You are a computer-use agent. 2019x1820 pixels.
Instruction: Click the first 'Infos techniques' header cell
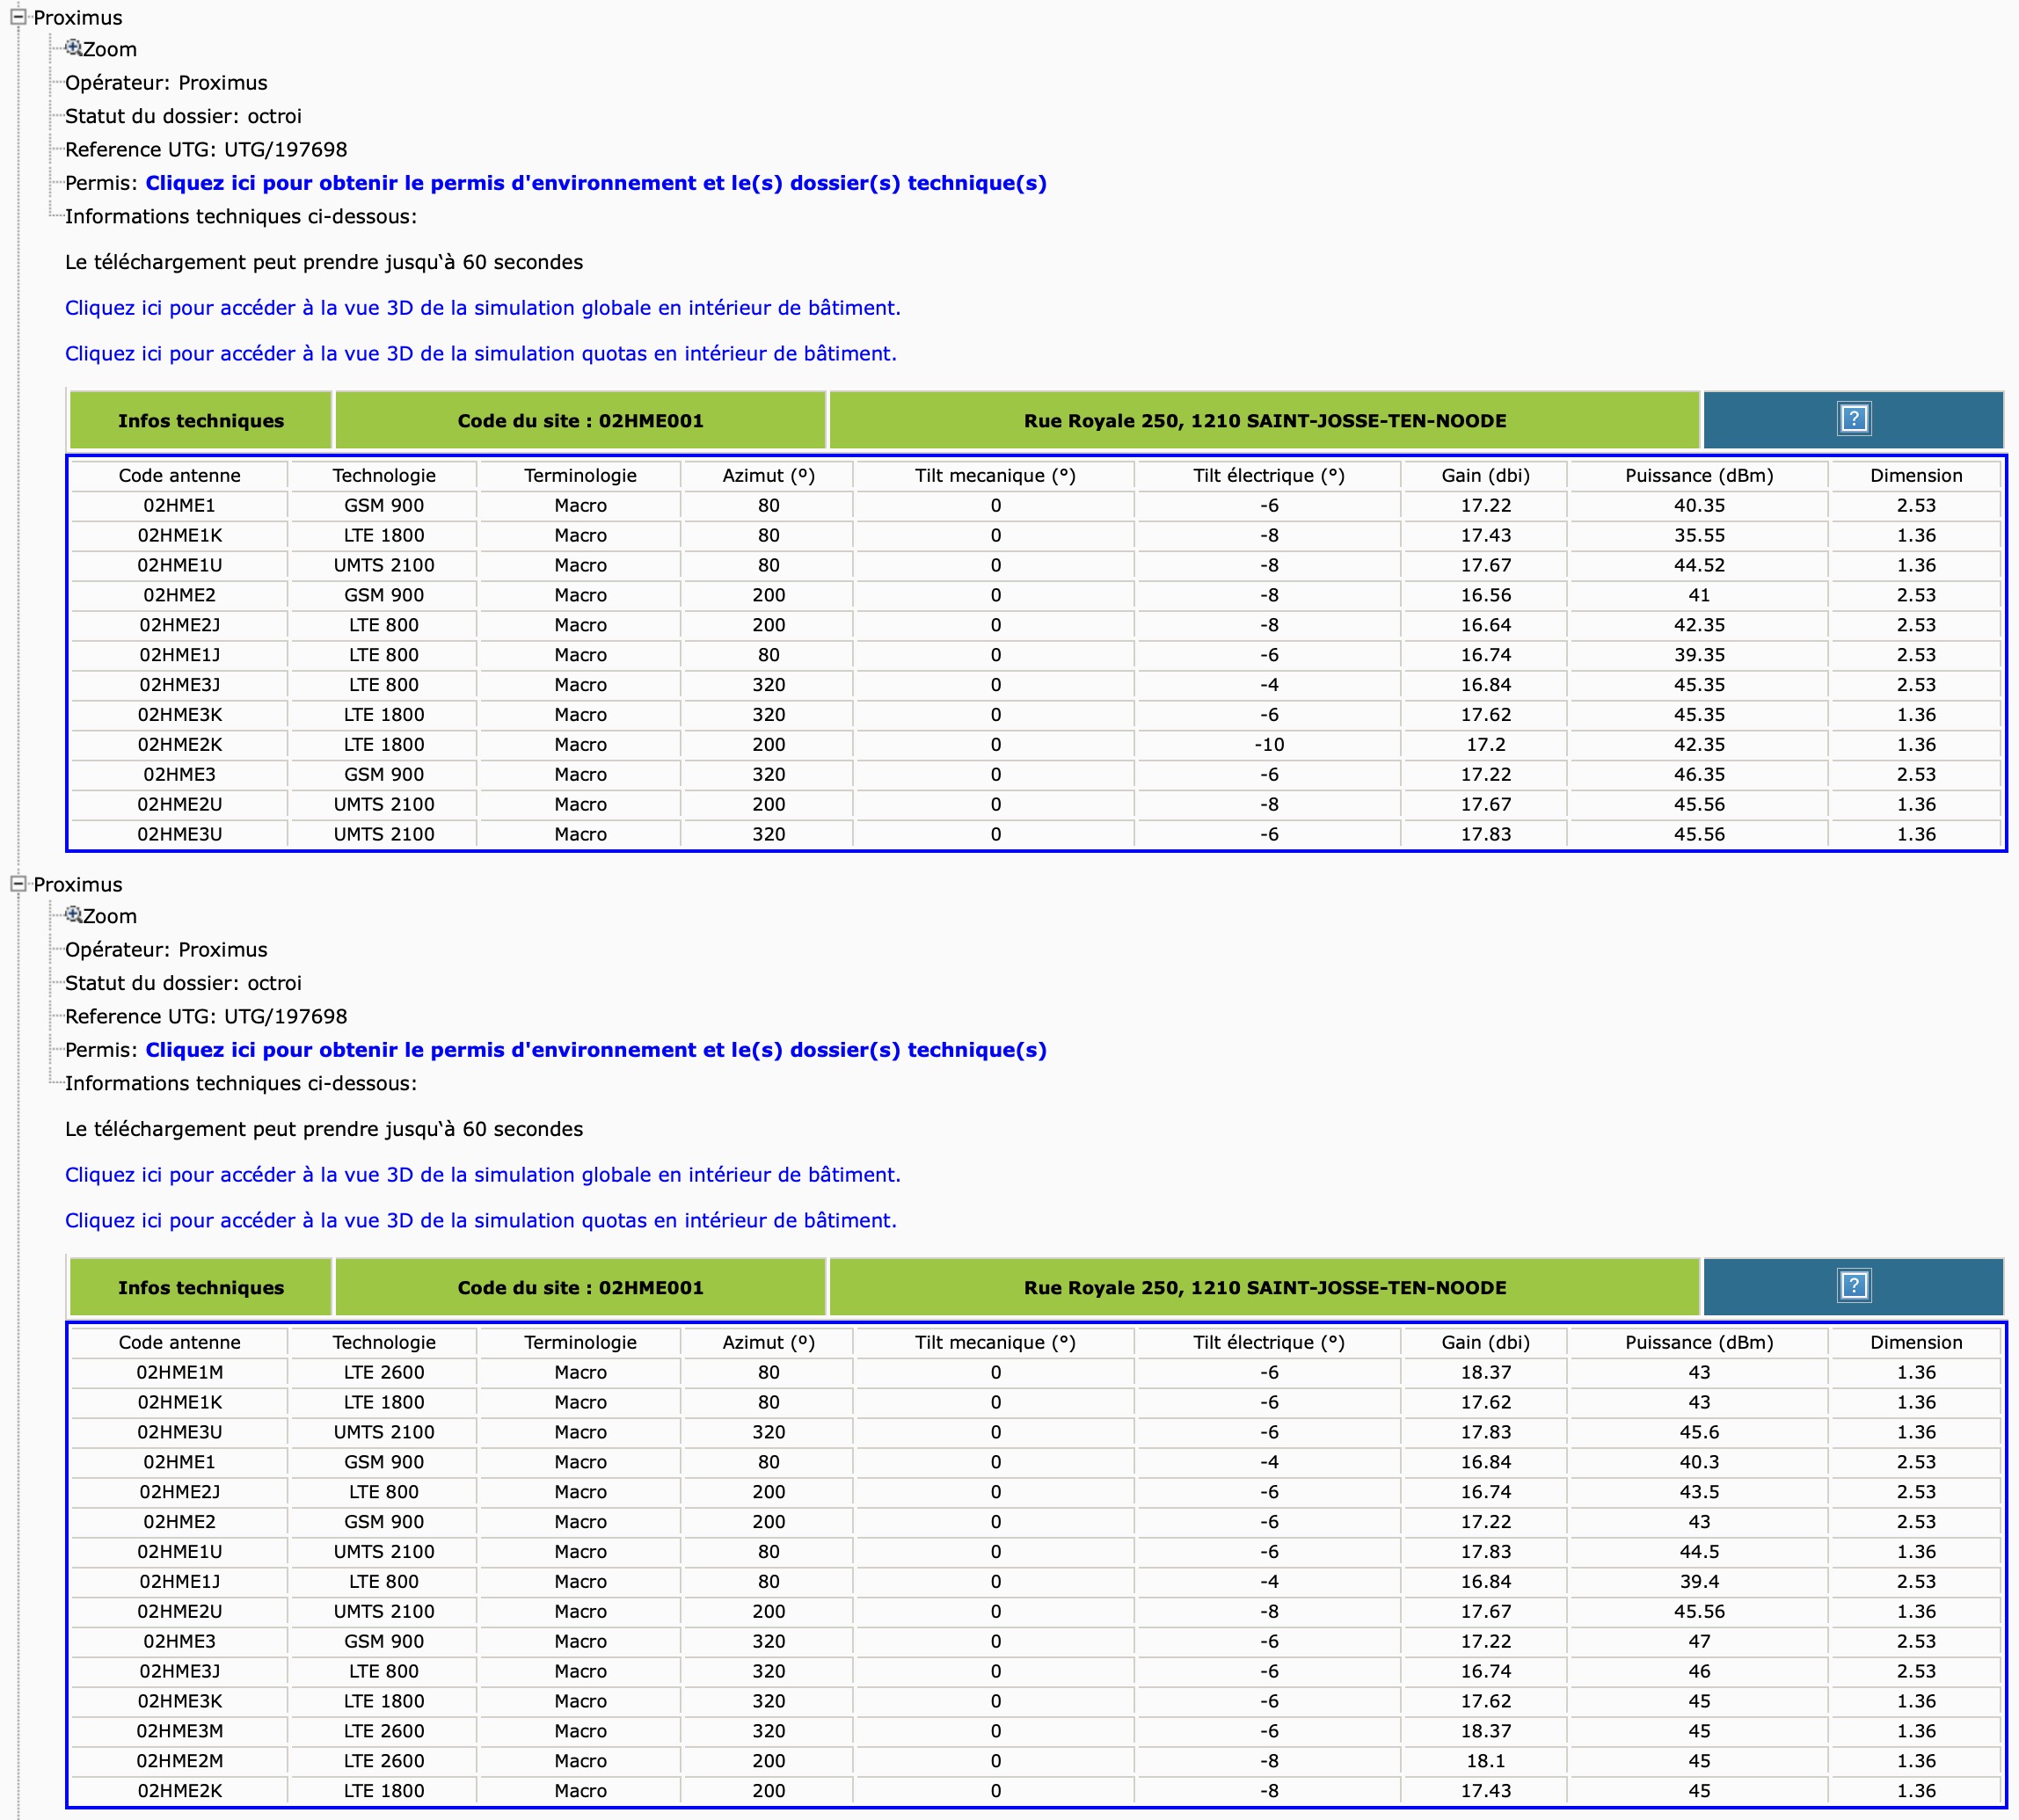200,420
